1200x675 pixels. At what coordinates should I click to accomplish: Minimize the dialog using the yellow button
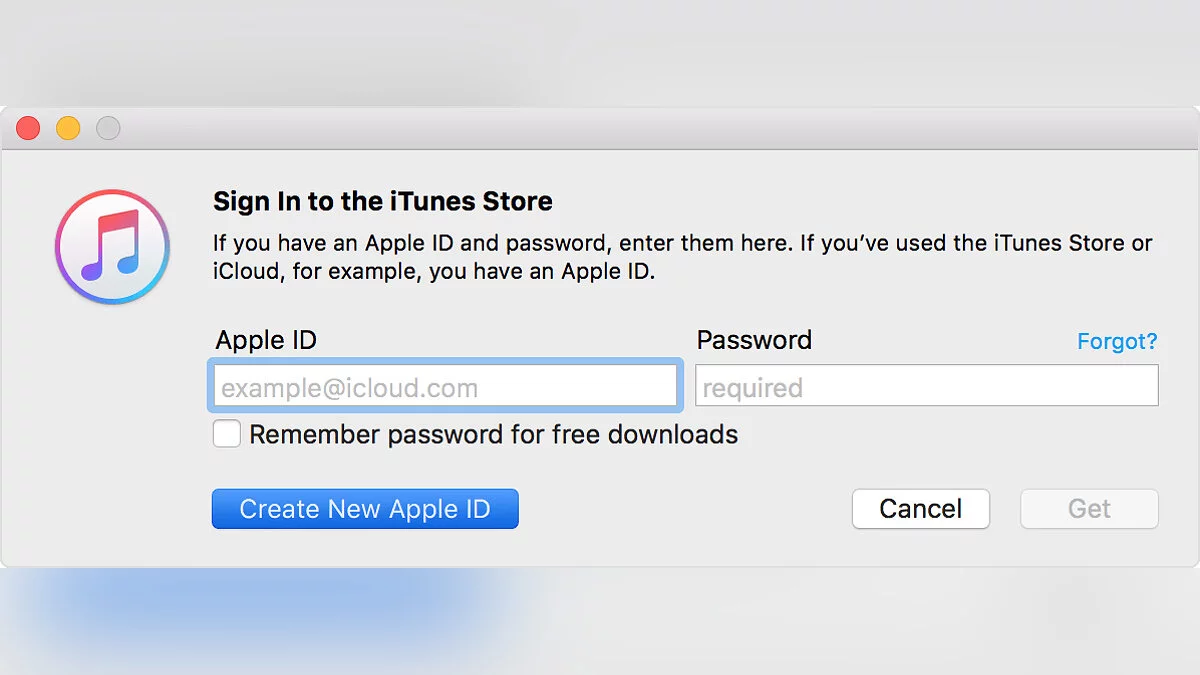click(68, 128)
